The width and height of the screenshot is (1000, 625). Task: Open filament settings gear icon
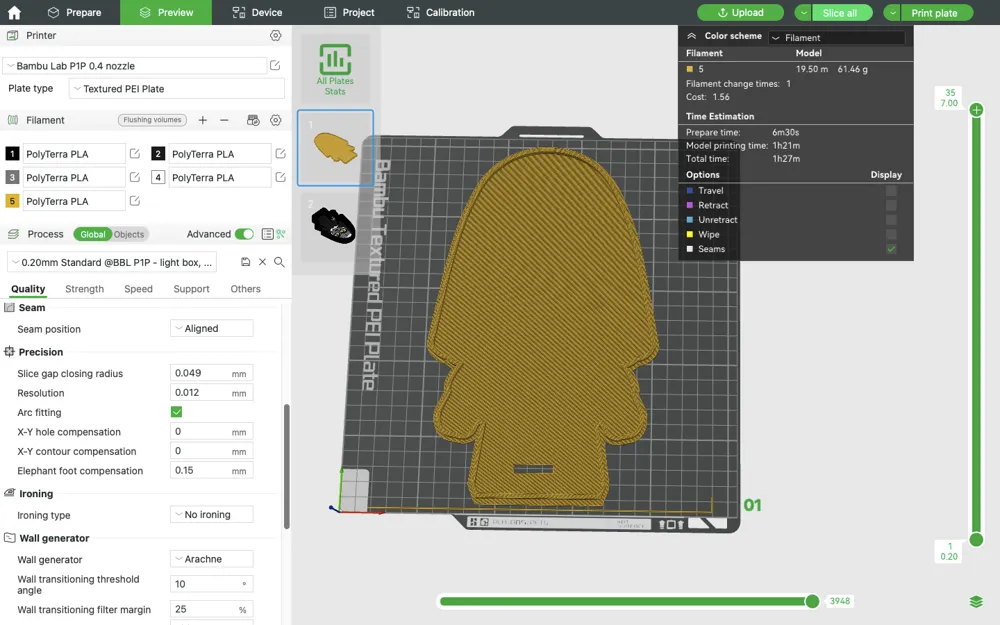(x=276, y=120)
